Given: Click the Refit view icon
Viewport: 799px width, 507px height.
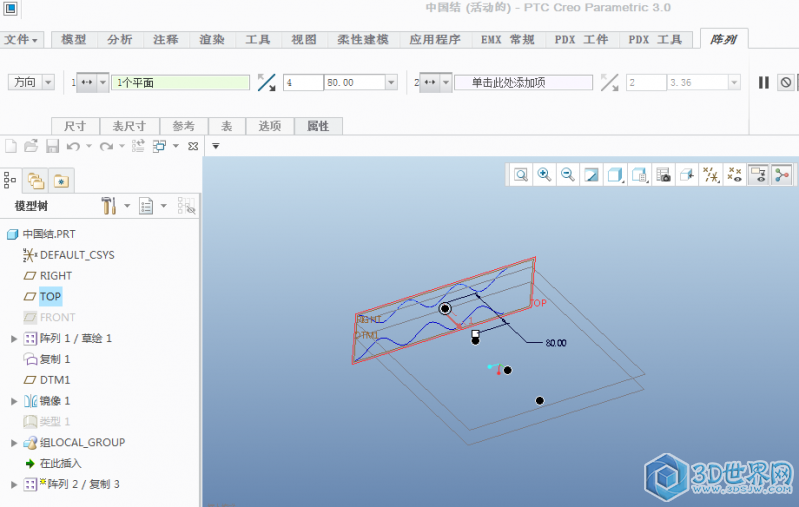Looking at the screenshot, I should tap(521, 175).
